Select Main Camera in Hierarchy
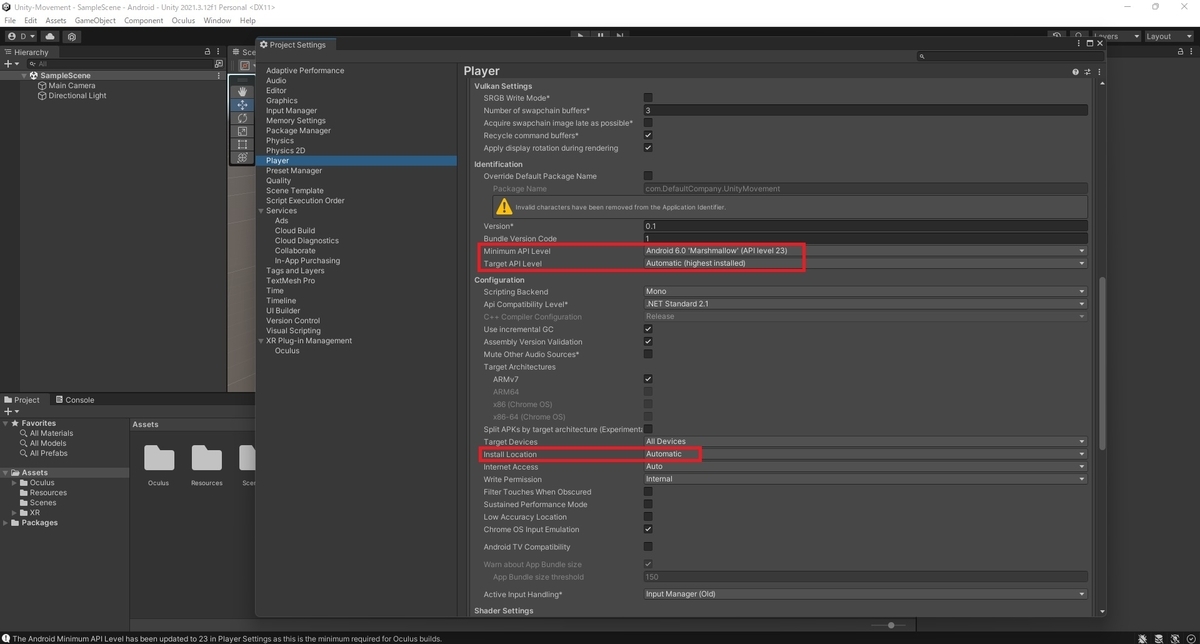This screenshot has width=1200, height=644. click(72, 86)
